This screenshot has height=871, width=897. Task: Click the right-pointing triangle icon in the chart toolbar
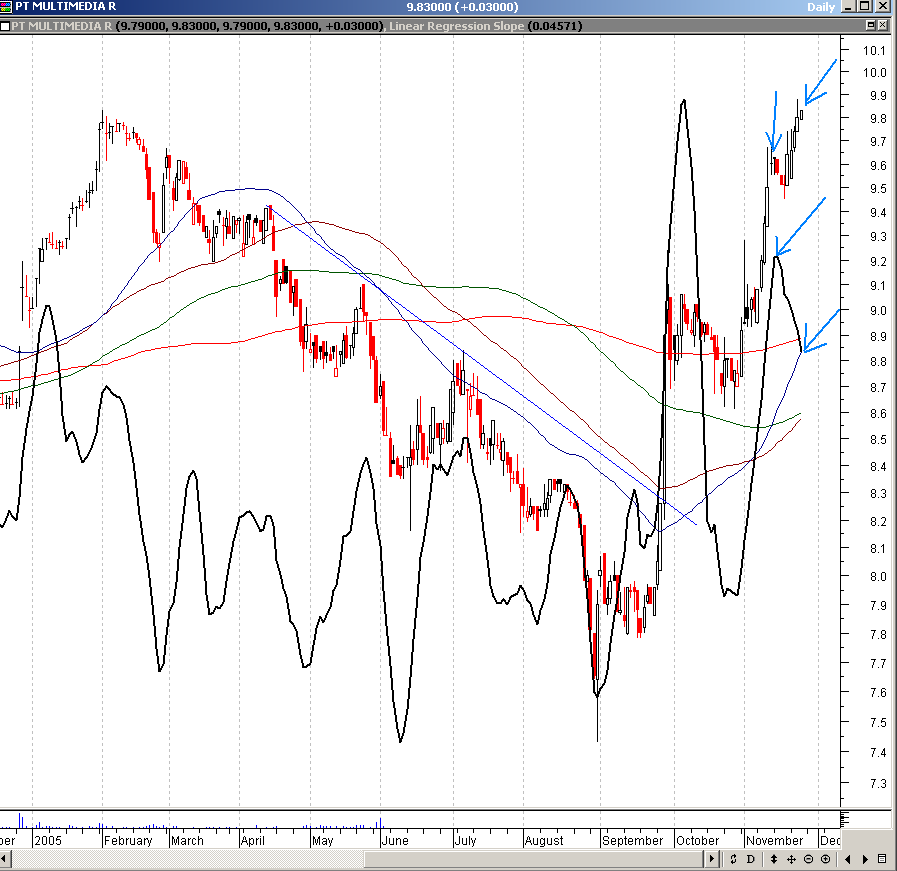pyautogui.click(x=865, y=858)
